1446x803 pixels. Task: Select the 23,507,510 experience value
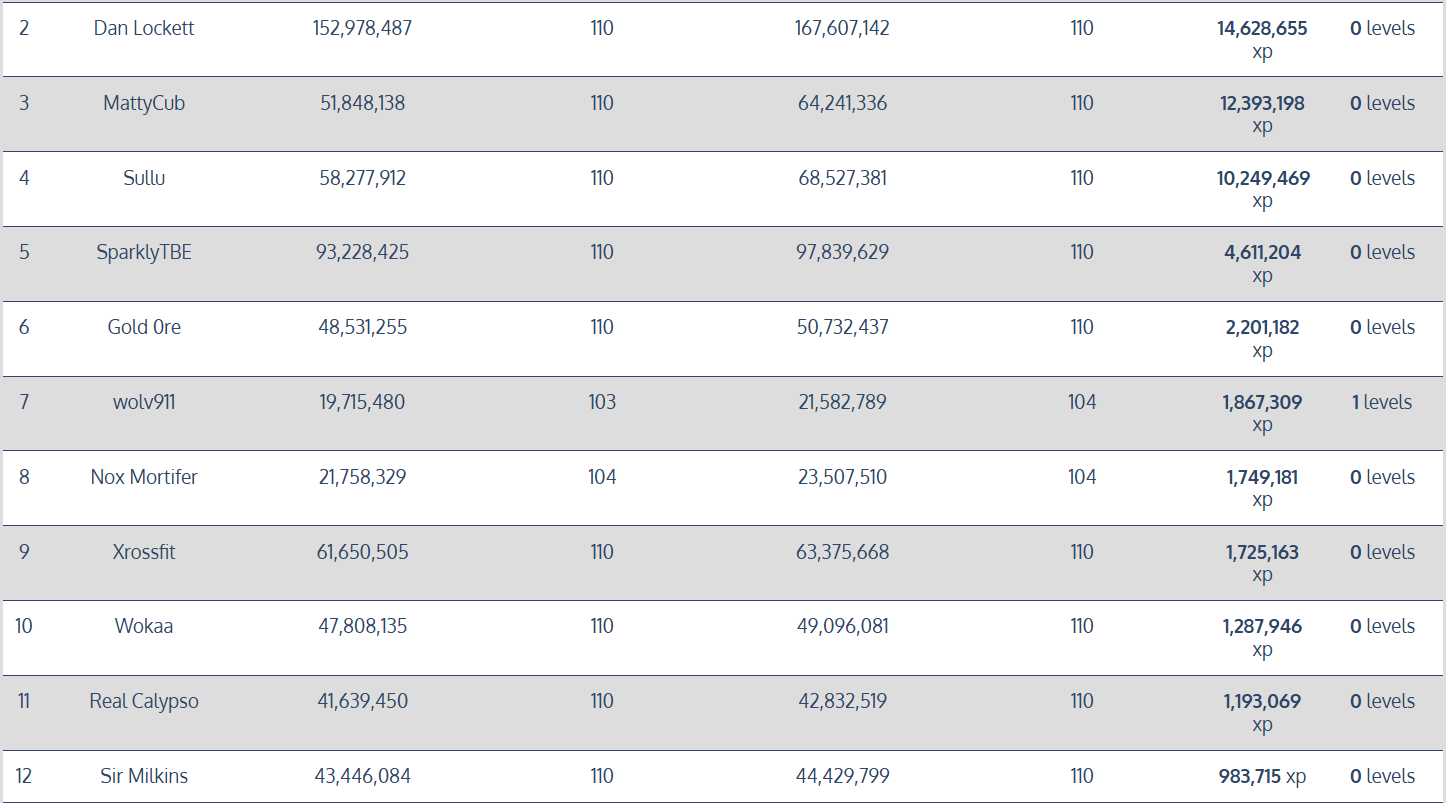tap(842, 477)
